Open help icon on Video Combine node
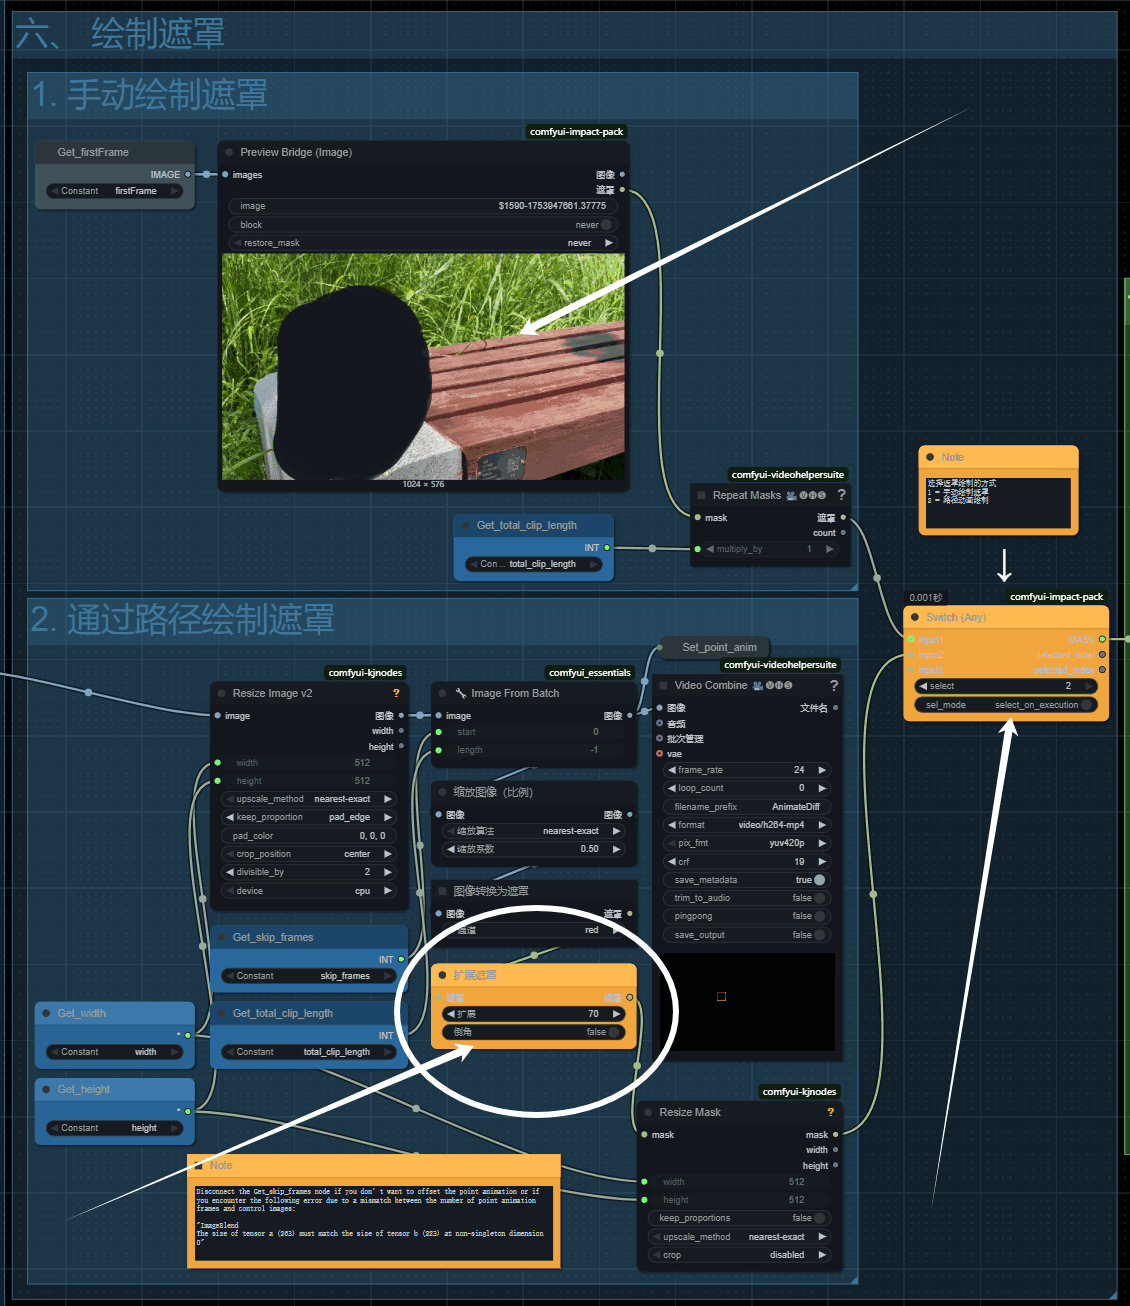 click(834, 686)
